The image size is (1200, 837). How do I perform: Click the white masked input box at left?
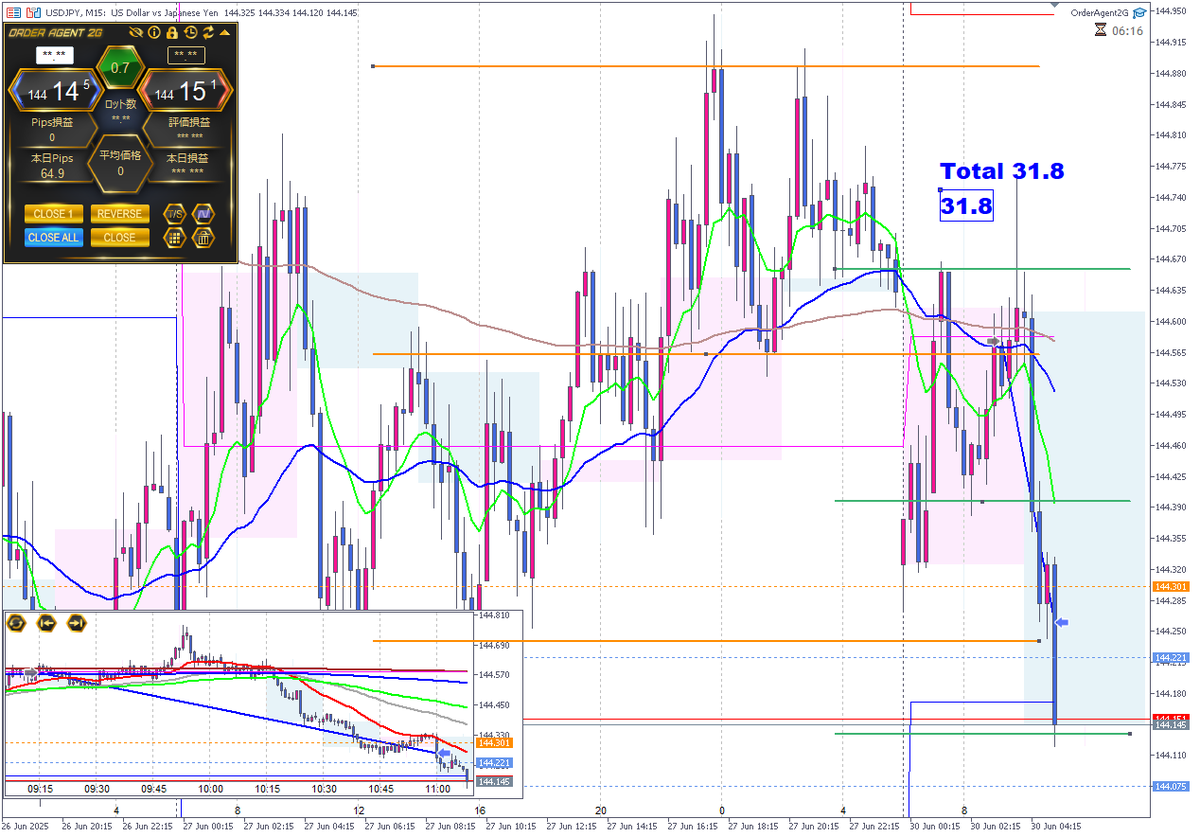point(55,55)
